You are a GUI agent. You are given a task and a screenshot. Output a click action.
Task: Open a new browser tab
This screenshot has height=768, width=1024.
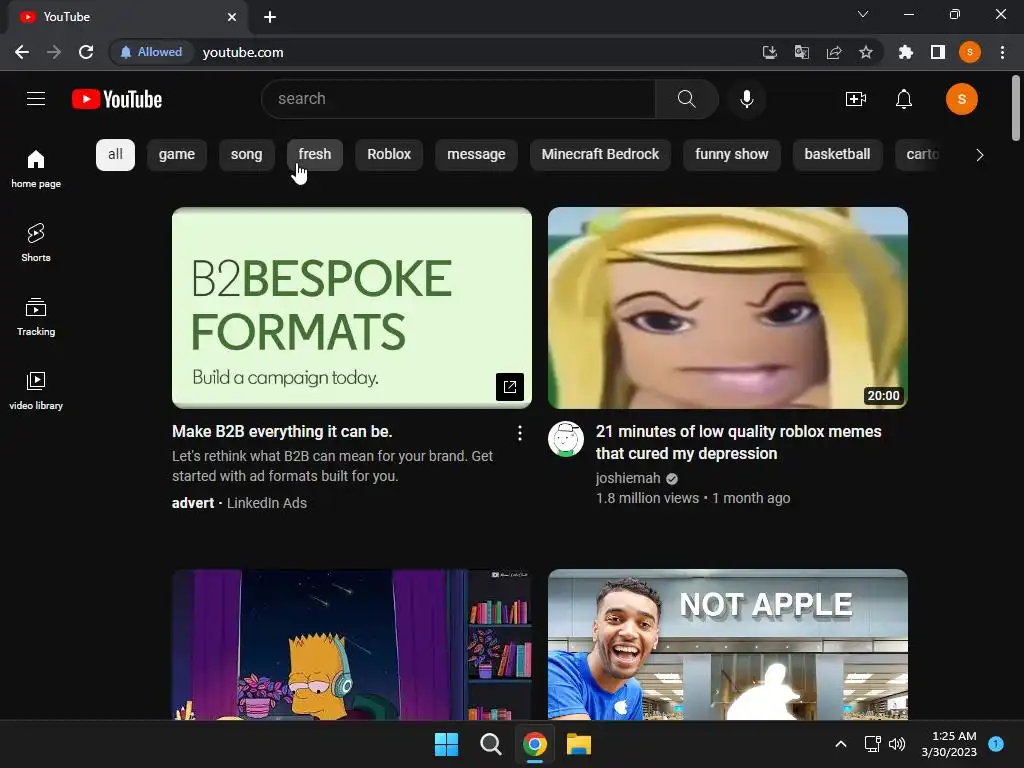(270, 17)
